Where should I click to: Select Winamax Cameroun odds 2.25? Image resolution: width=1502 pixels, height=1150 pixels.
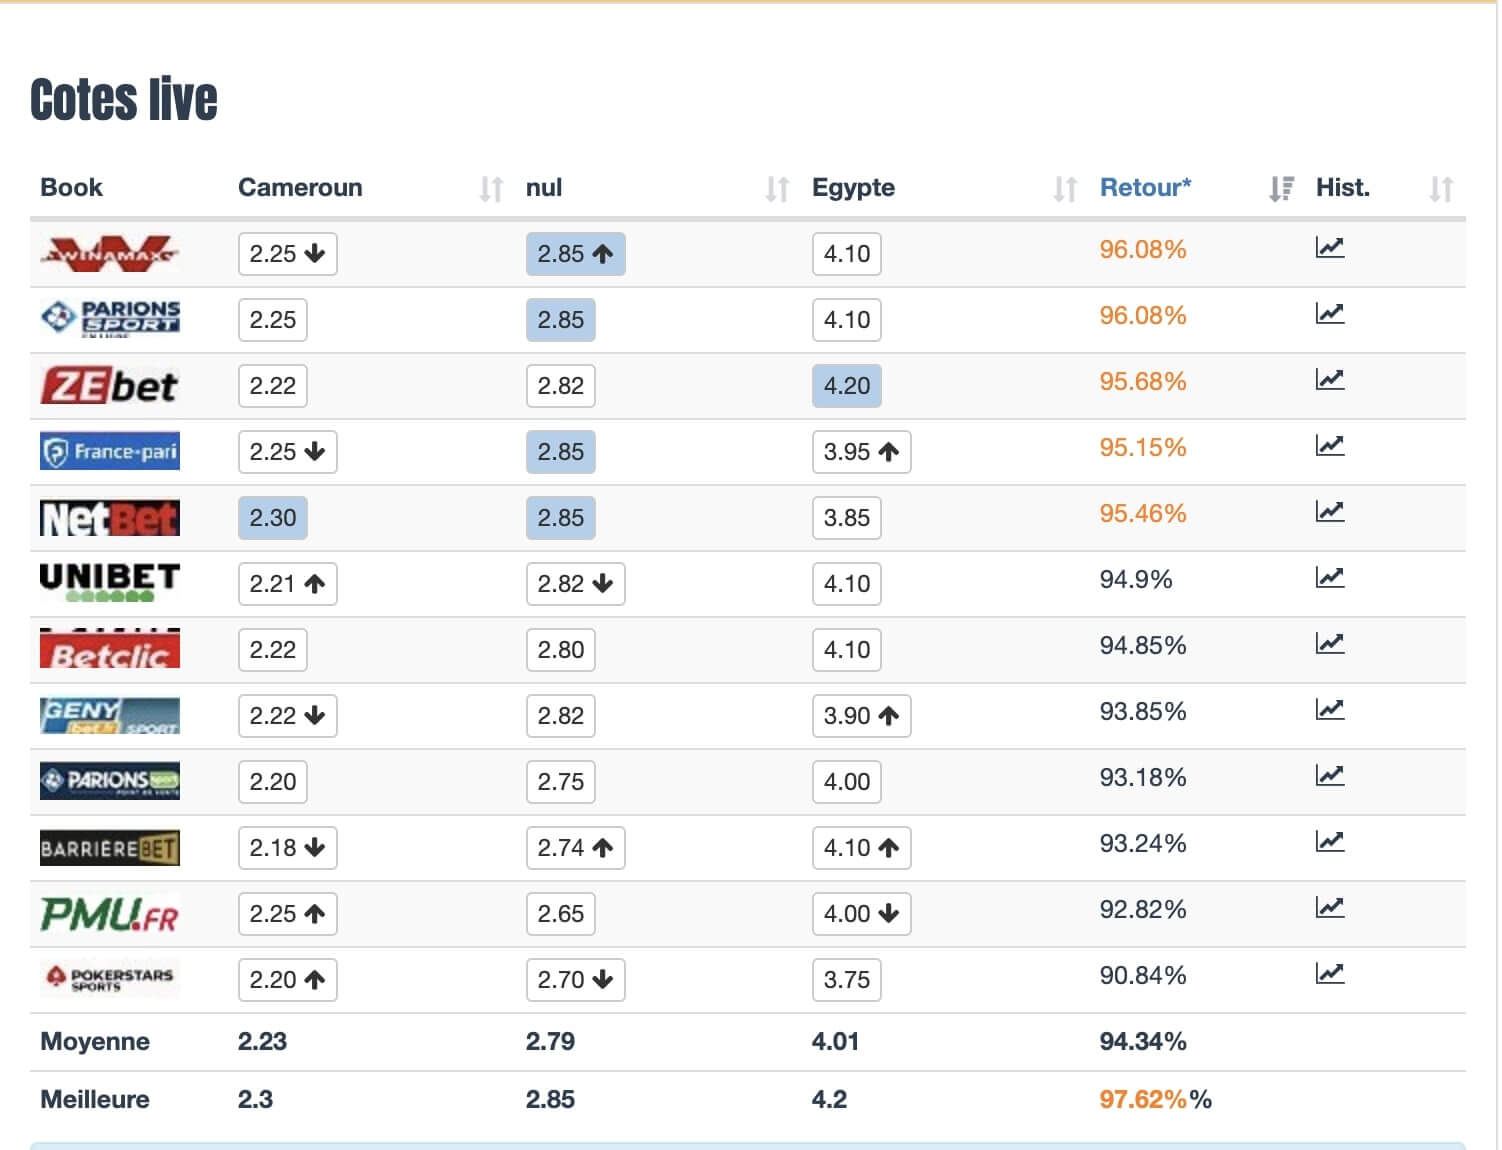point(287,254)
